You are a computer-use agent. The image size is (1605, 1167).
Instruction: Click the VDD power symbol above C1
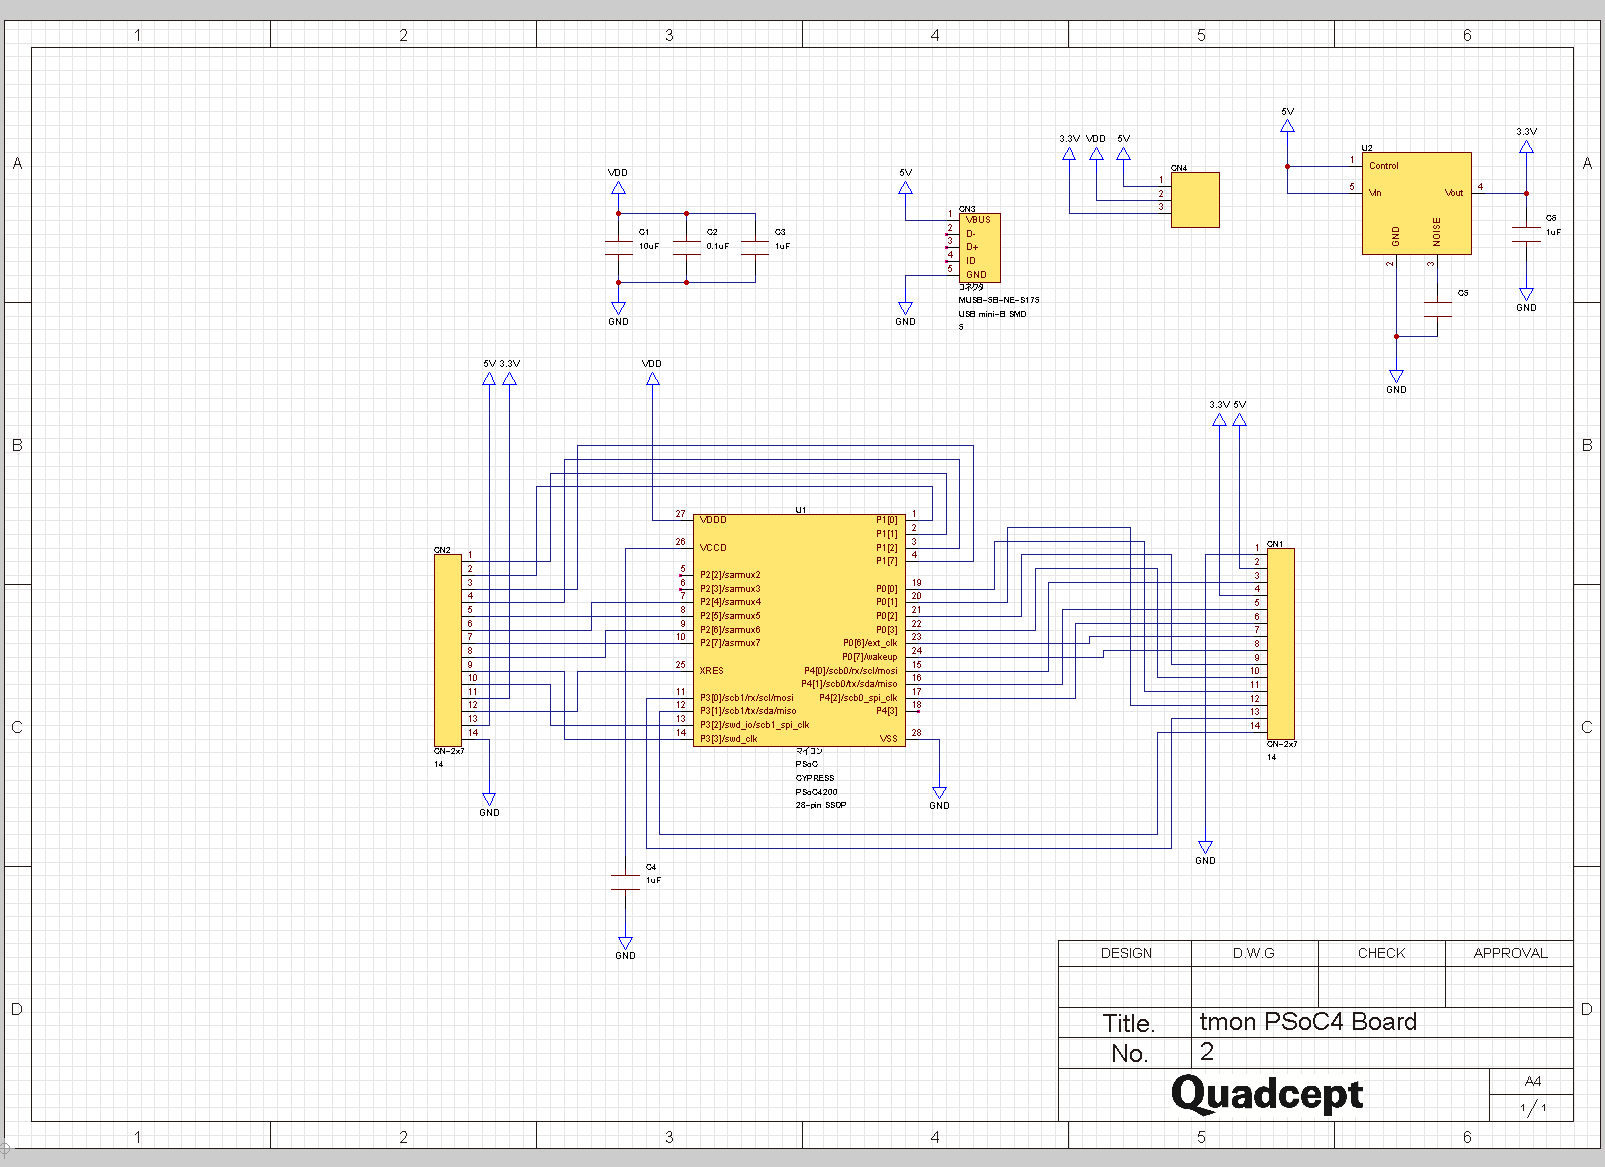point(618,187)
